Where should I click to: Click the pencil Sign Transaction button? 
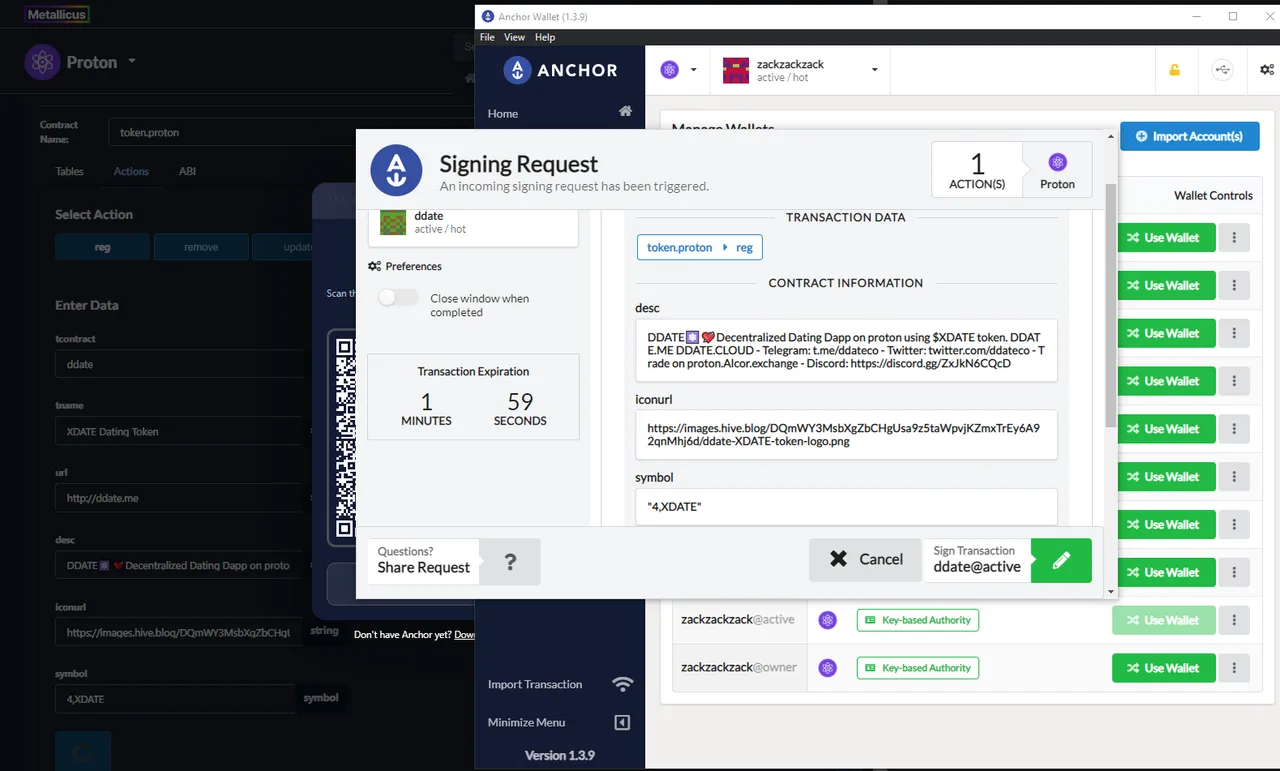[1061, 560]
